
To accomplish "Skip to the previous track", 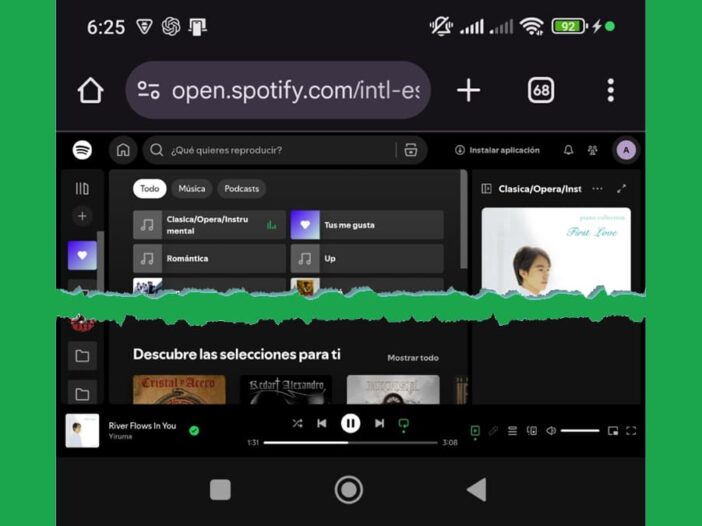I will click(321, 423).
